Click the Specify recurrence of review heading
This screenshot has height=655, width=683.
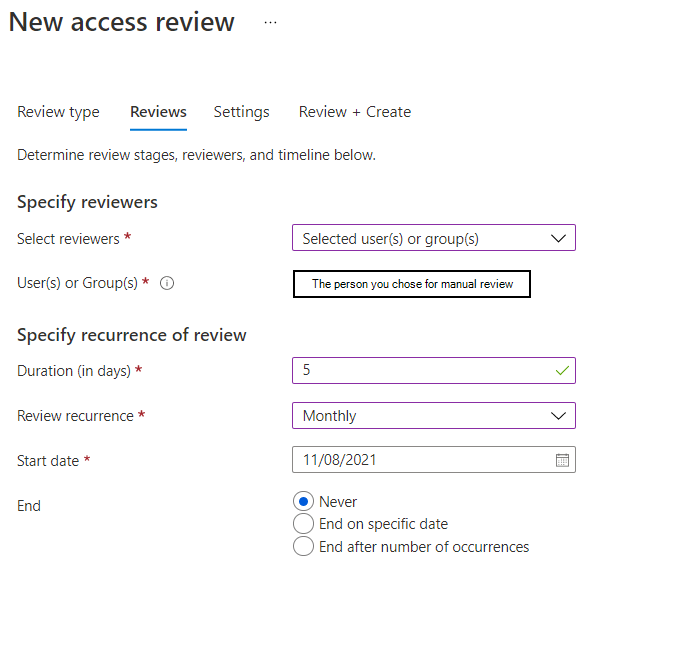pyautogui.click(x=132, y=335)
